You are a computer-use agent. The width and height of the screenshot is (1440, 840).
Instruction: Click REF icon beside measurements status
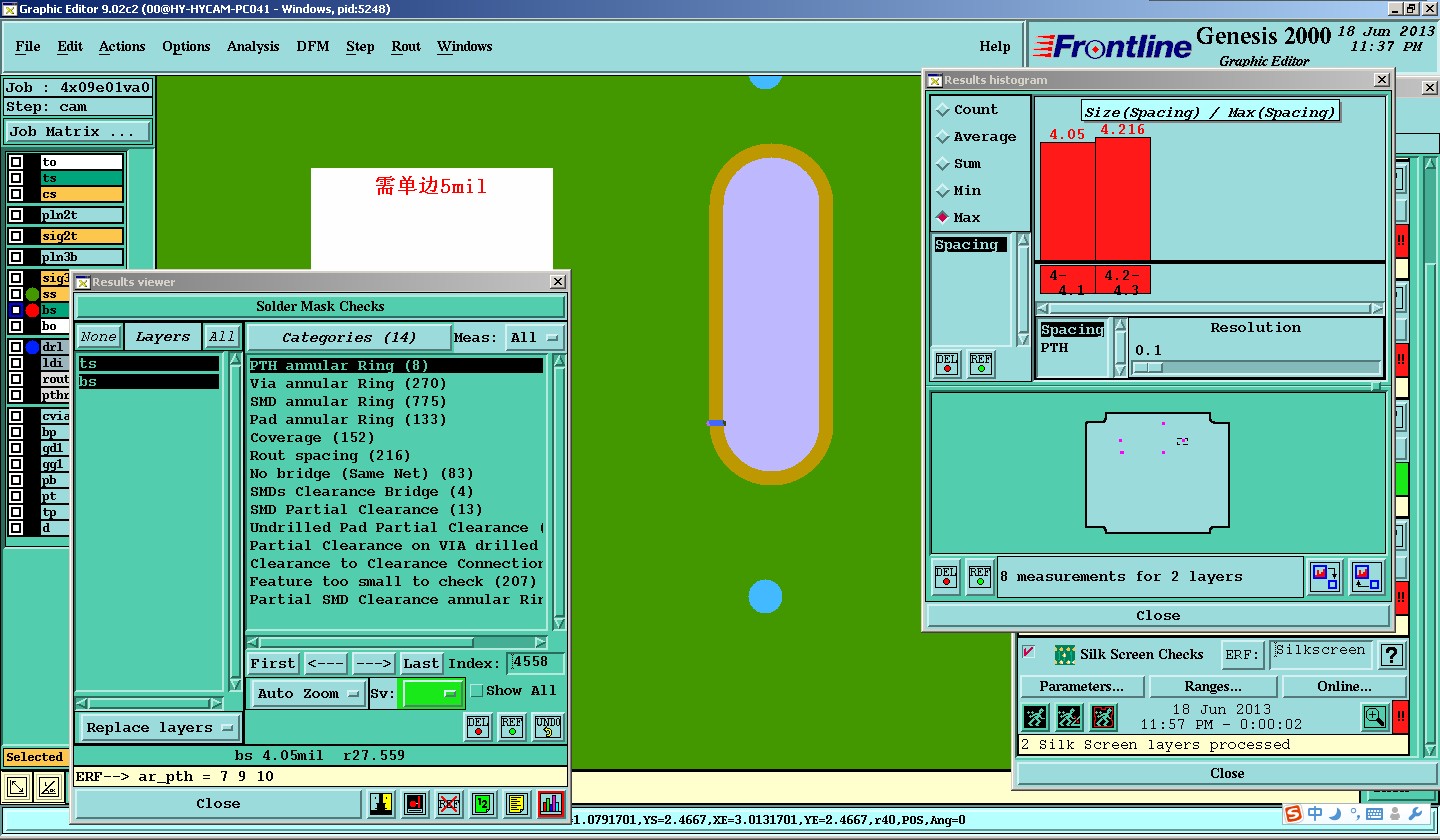pyautogui.click(x=980, y=577)
